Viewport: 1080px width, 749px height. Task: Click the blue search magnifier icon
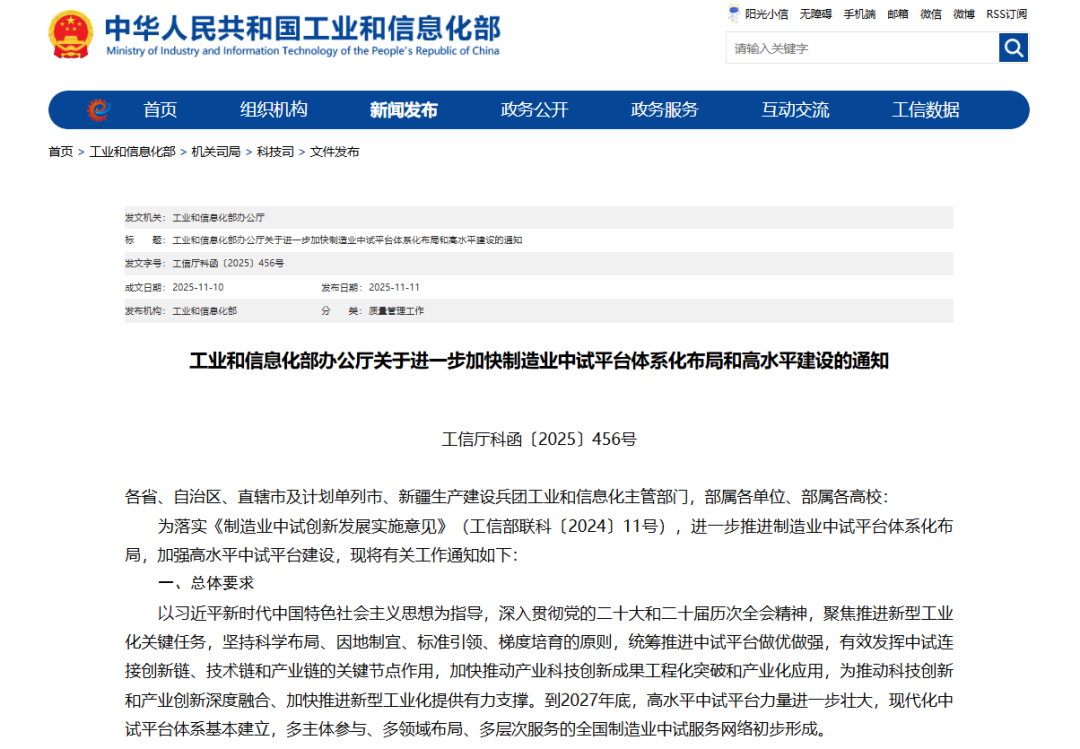pos(1013,47)
